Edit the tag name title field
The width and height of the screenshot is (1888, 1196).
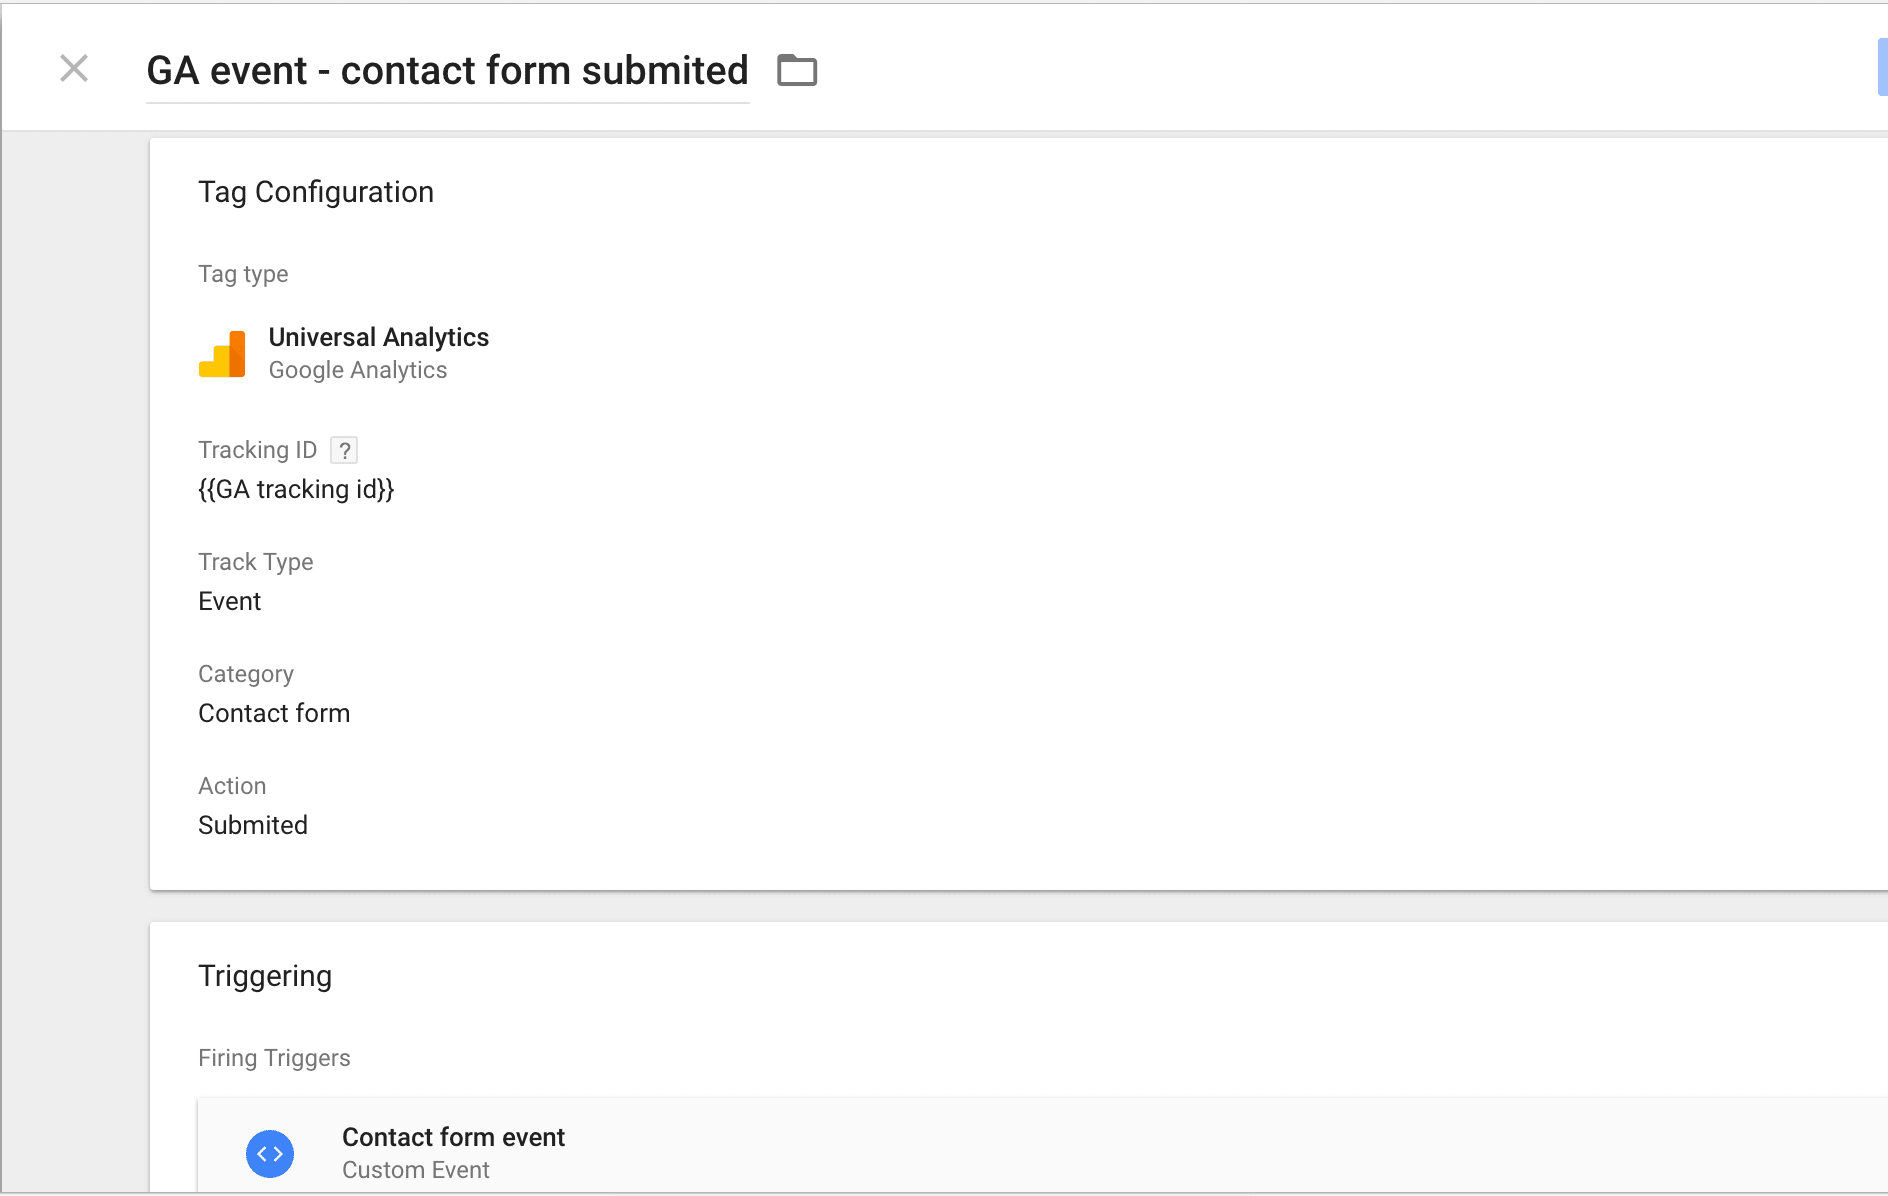[x=448, y=71]
